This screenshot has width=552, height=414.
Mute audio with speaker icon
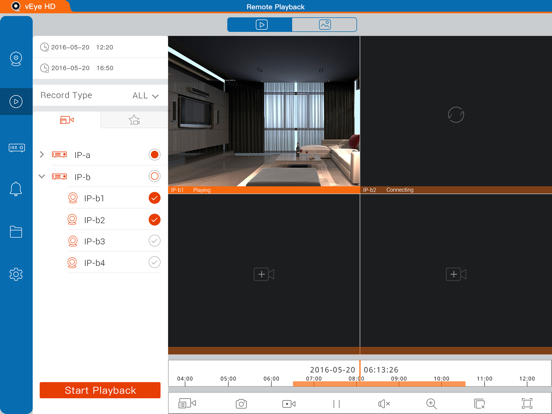(x=383, y=403)
